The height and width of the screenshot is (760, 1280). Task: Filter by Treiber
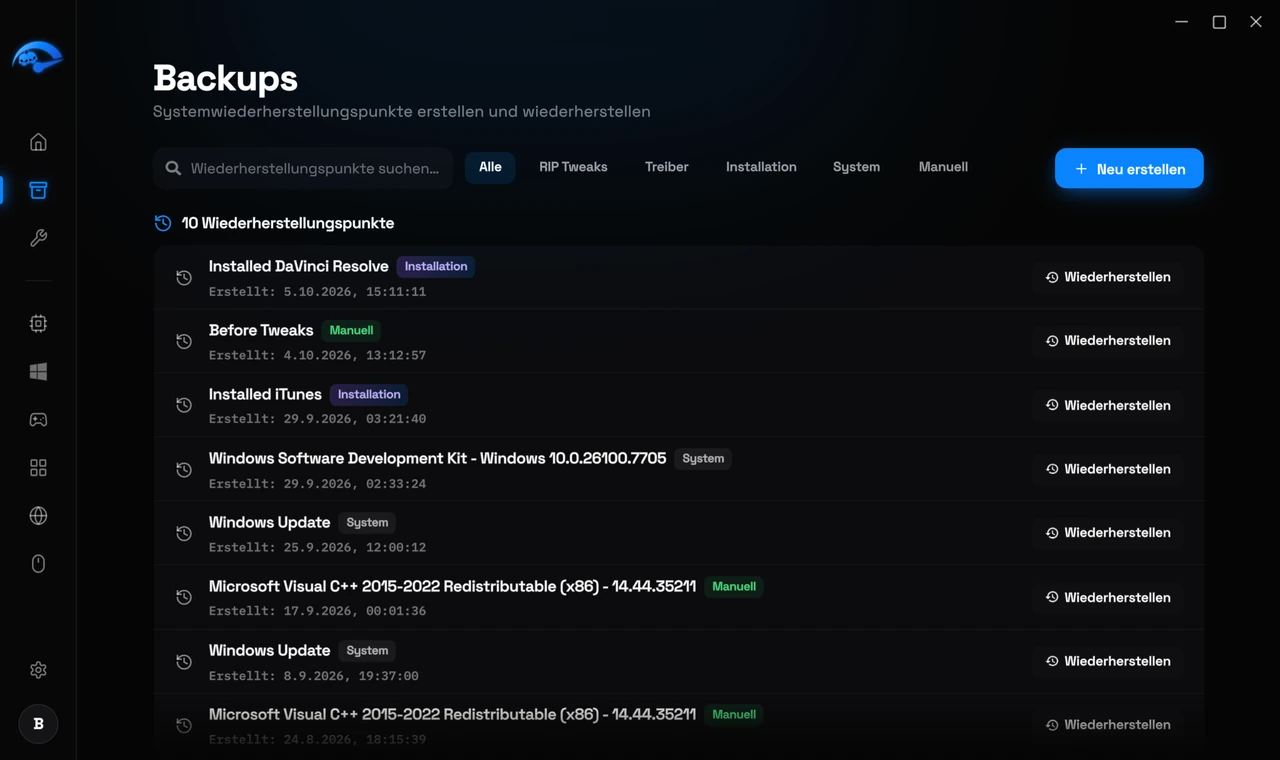[x=667, y=167]
